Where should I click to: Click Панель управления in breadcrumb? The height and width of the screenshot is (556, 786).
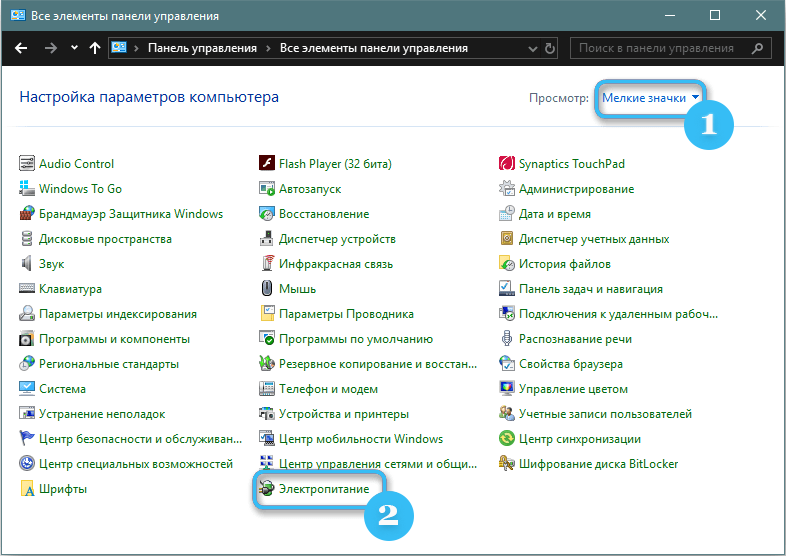click(x=203, y=48)
